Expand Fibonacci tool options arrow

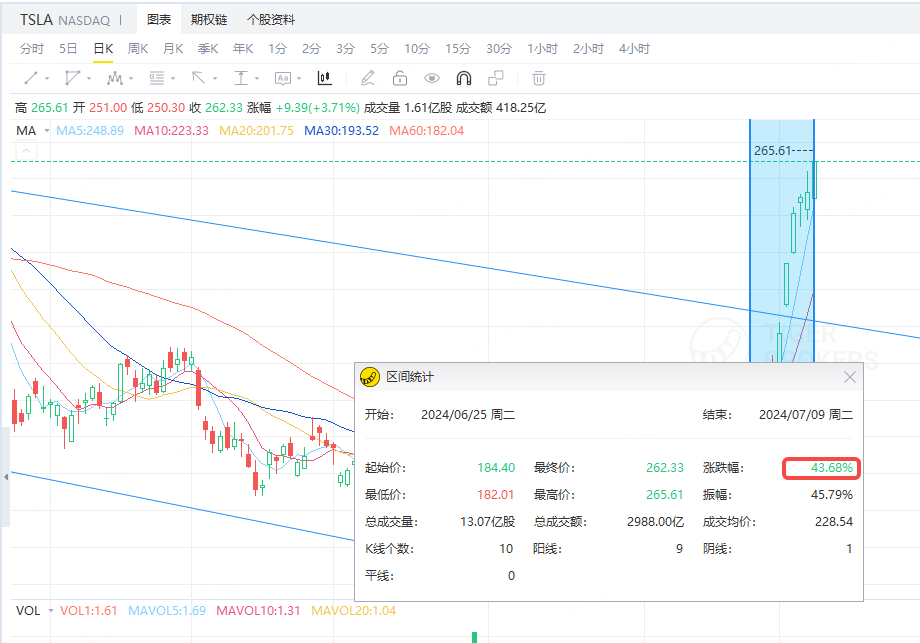coord(173,78)
